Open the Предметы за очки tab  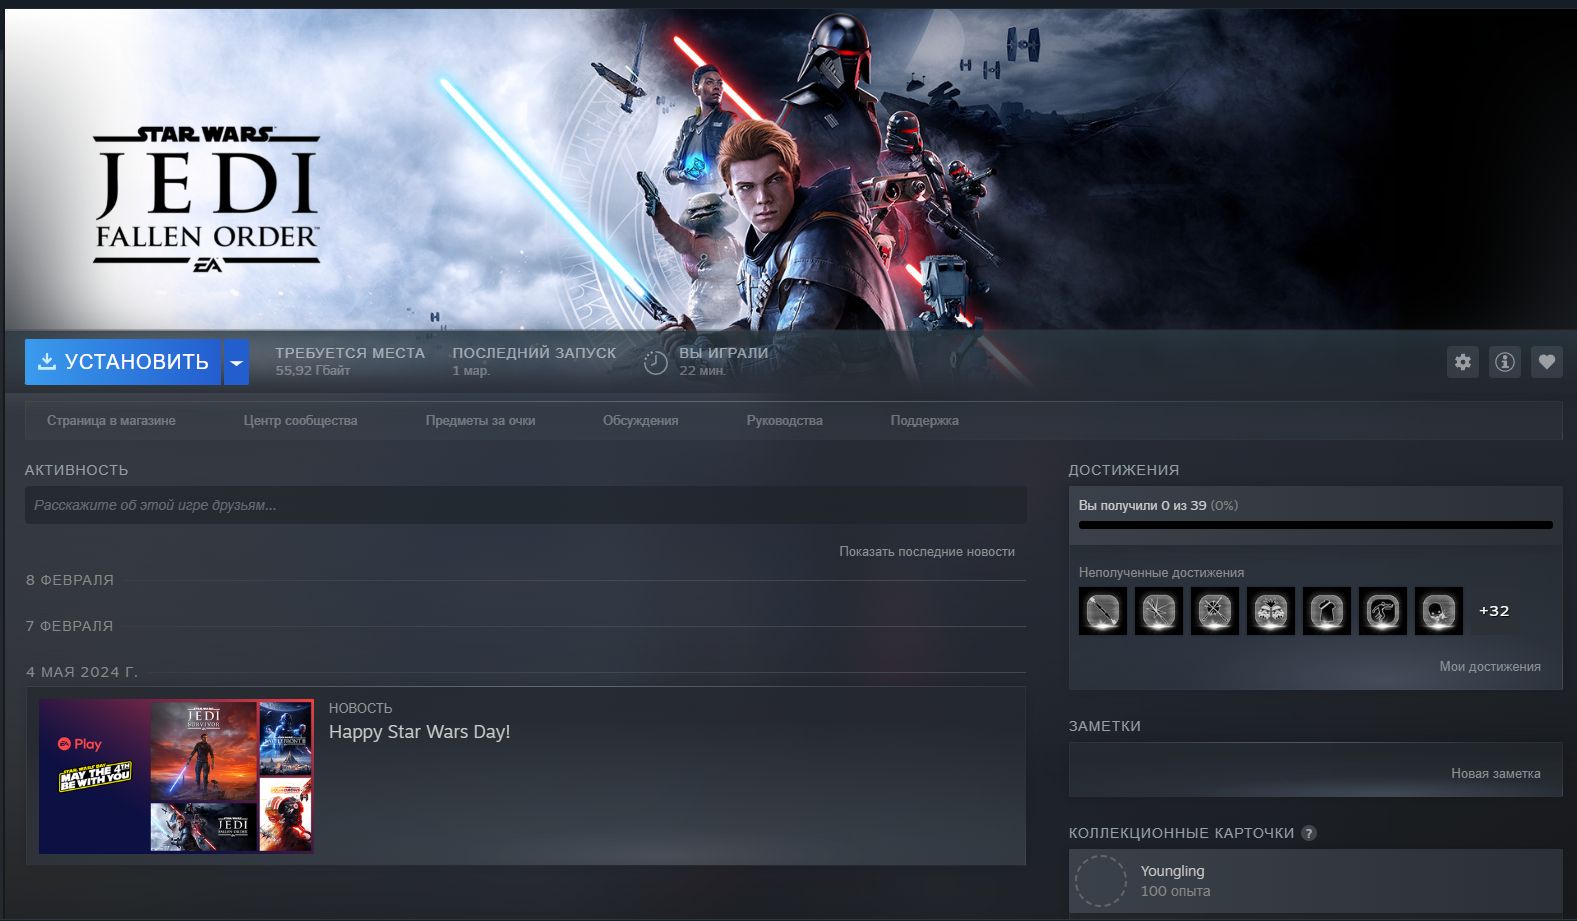(x=480, y=420)
